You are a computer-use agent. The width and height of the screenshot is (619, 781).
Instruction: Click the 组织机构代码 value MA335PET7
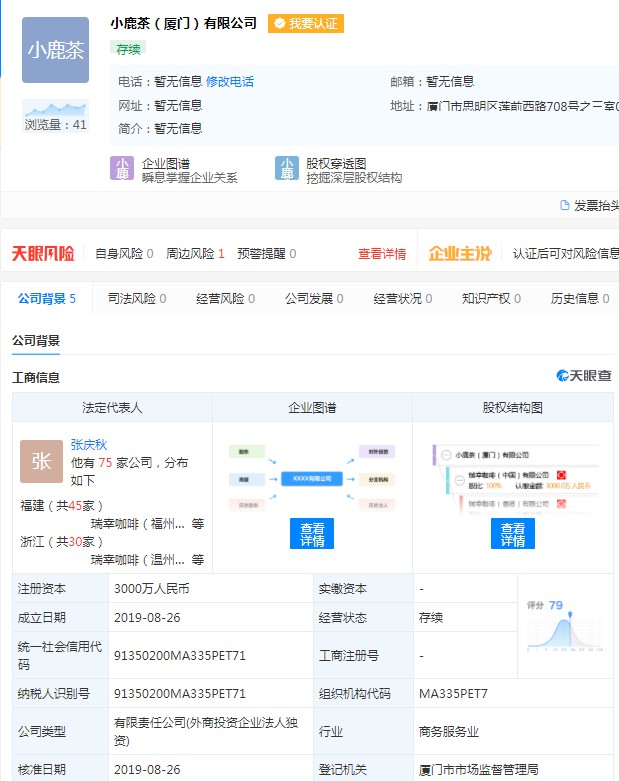coord(453,693)
